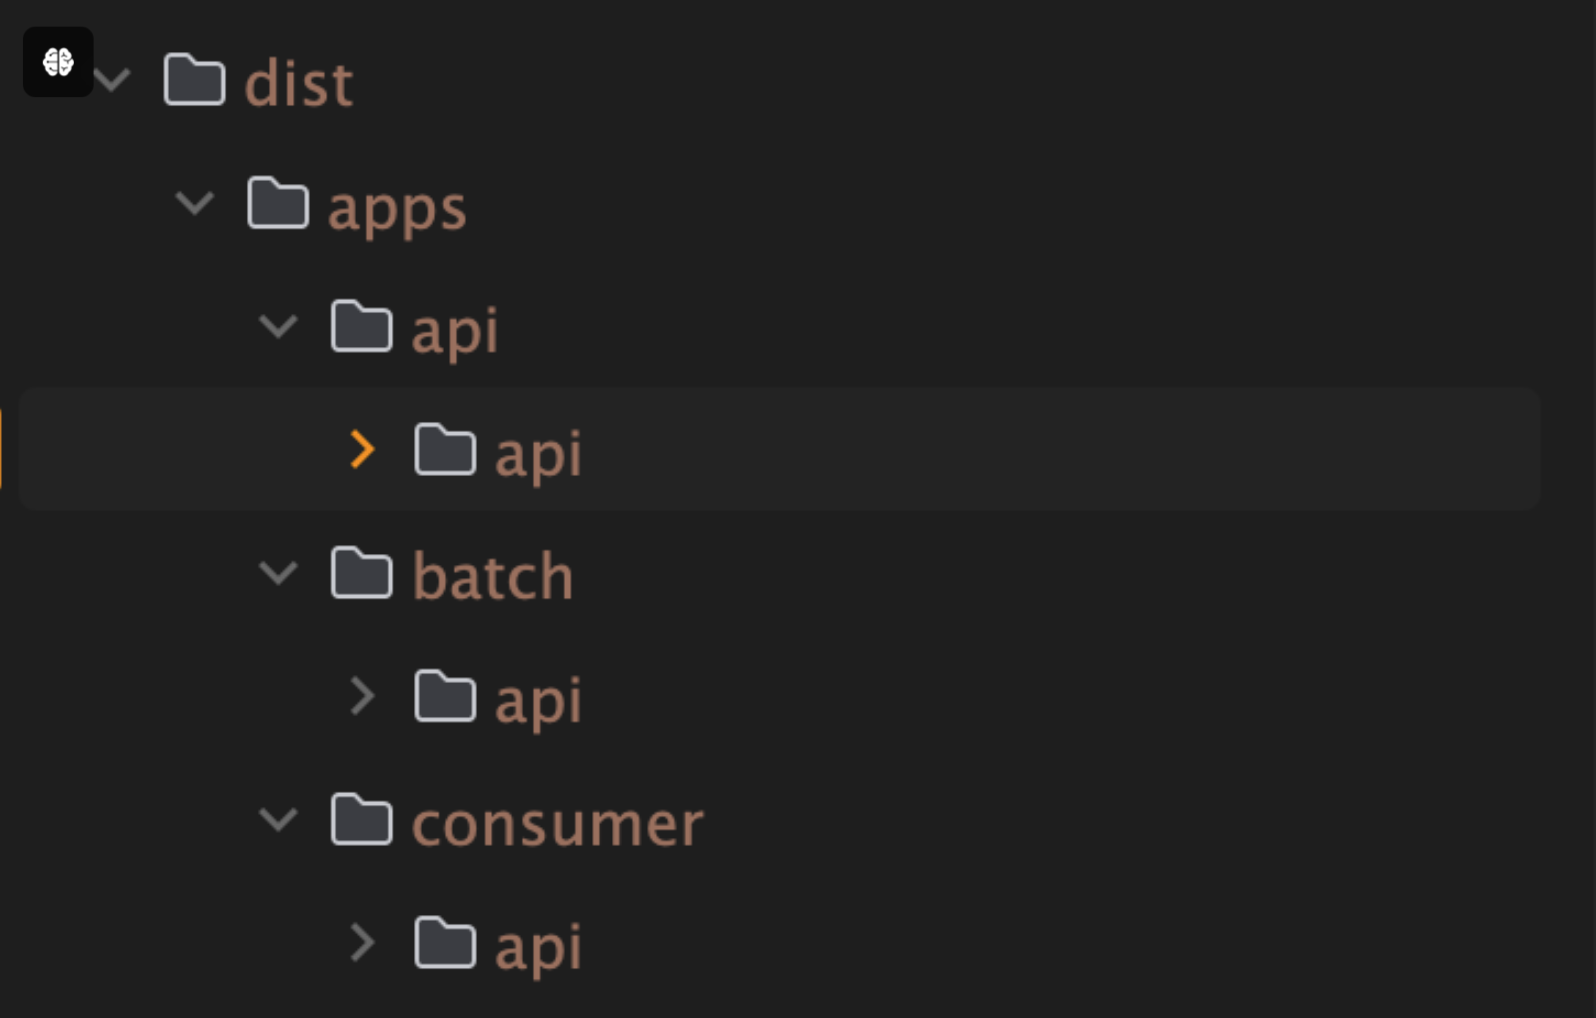Collapse the api folder directly under apps
The height and width of the screenshot is (1018, 1596).
[278, 326]
